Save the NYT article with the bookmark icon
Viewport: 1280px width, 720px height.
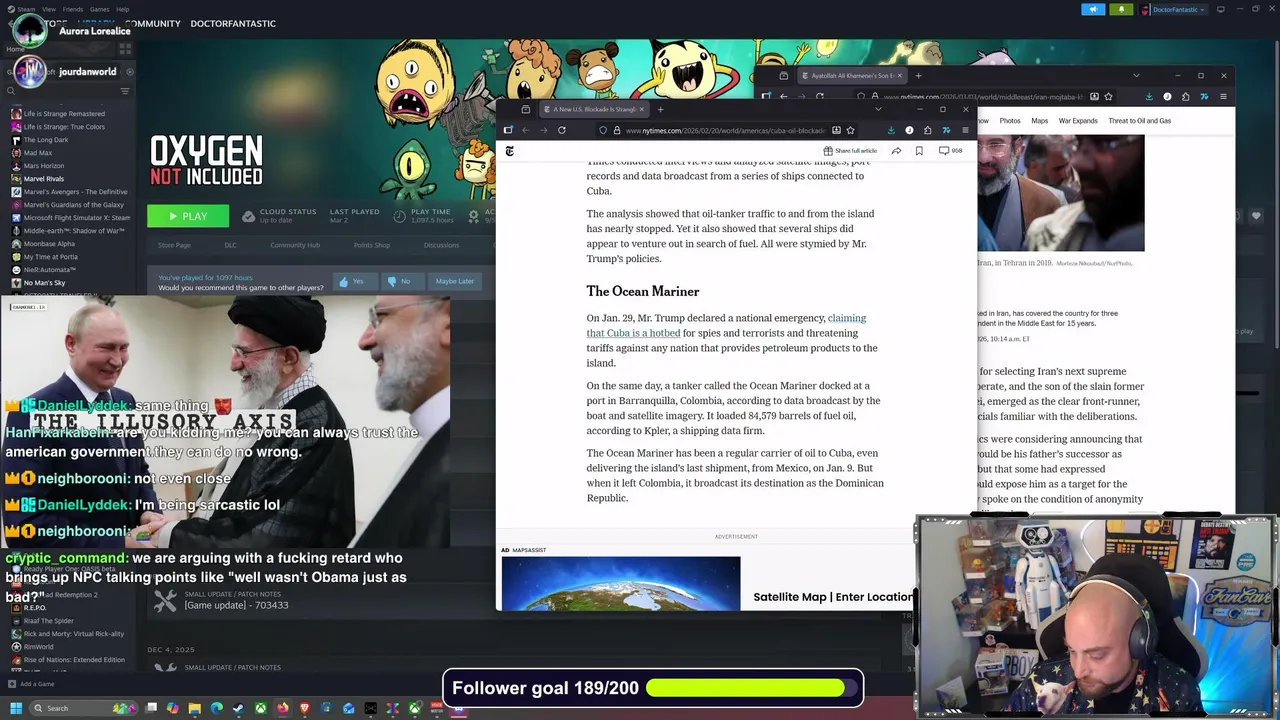919,151
